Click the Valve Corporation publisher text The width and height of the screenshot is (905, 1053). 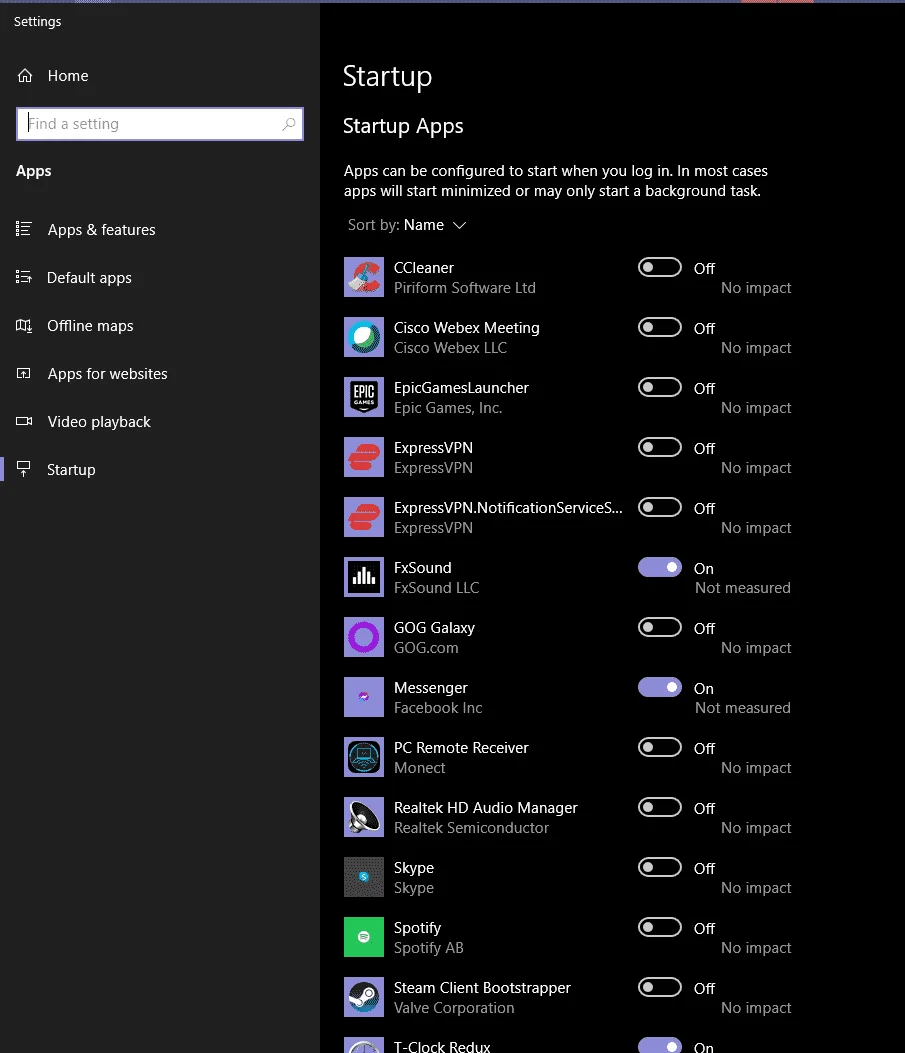tap(454, 1007)
